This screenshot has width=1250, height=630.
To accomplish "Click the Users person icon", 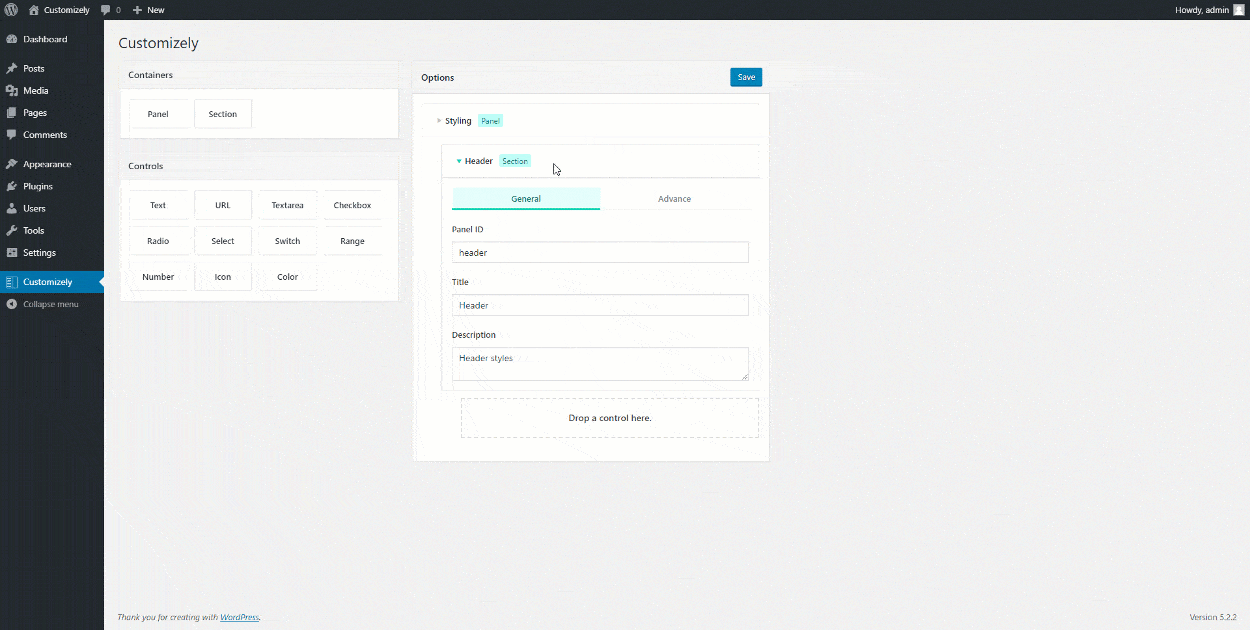I will [x=11, y=208].
